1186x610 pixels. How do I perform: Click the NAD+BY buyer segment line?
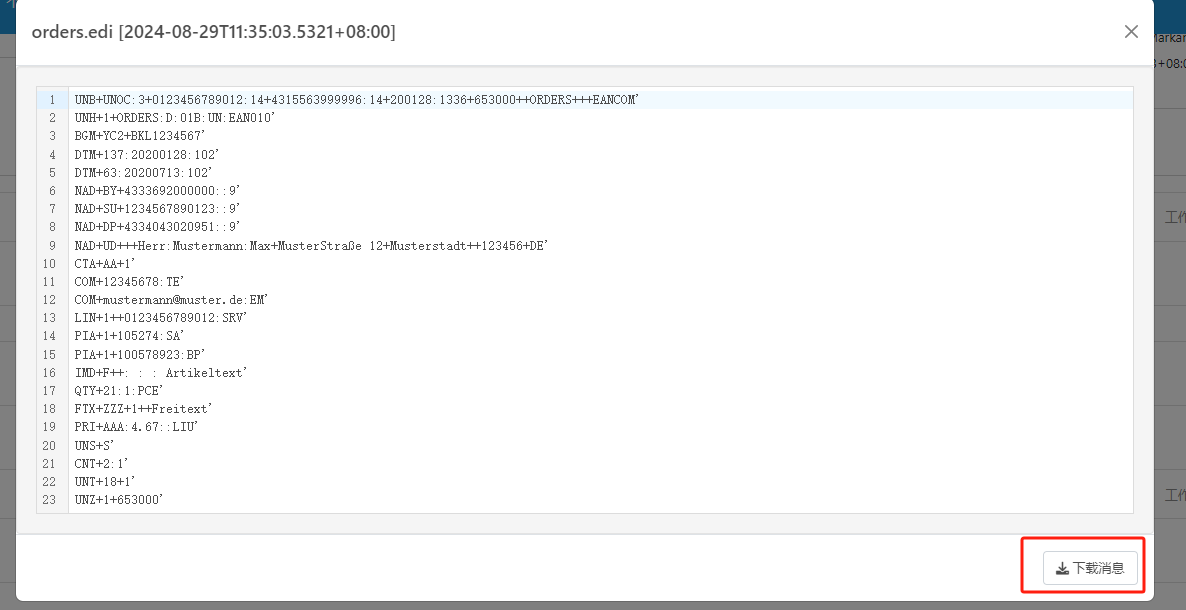click(157, 191)
